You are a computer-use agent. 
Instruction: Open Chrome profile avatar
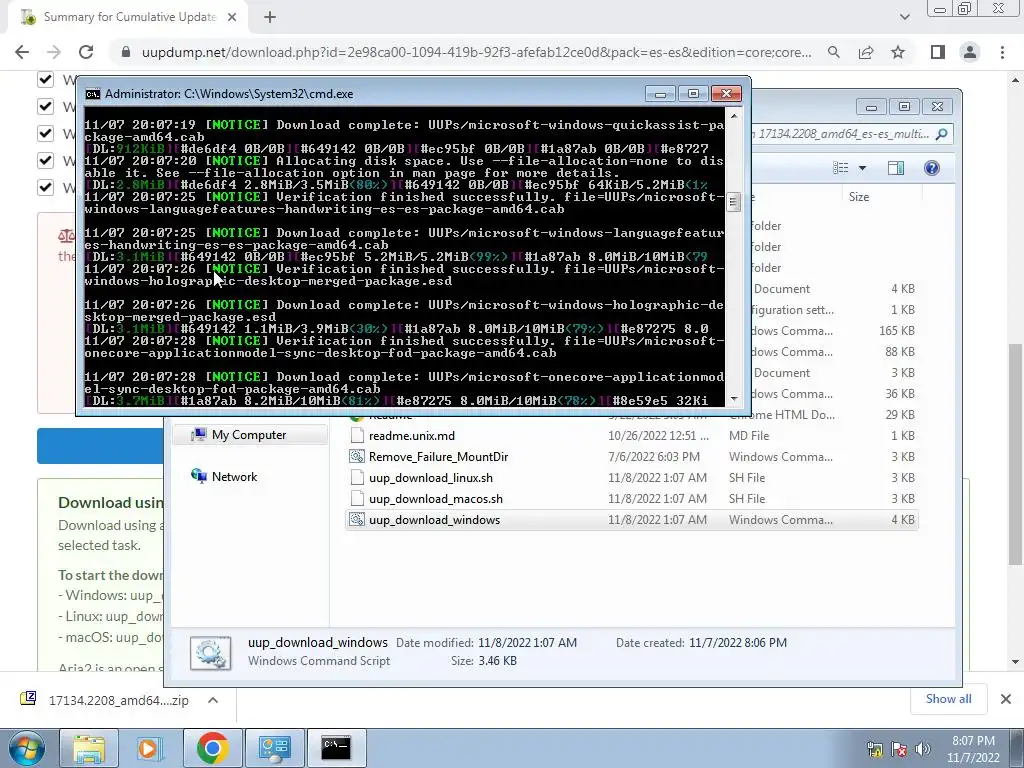click(970, 52)
